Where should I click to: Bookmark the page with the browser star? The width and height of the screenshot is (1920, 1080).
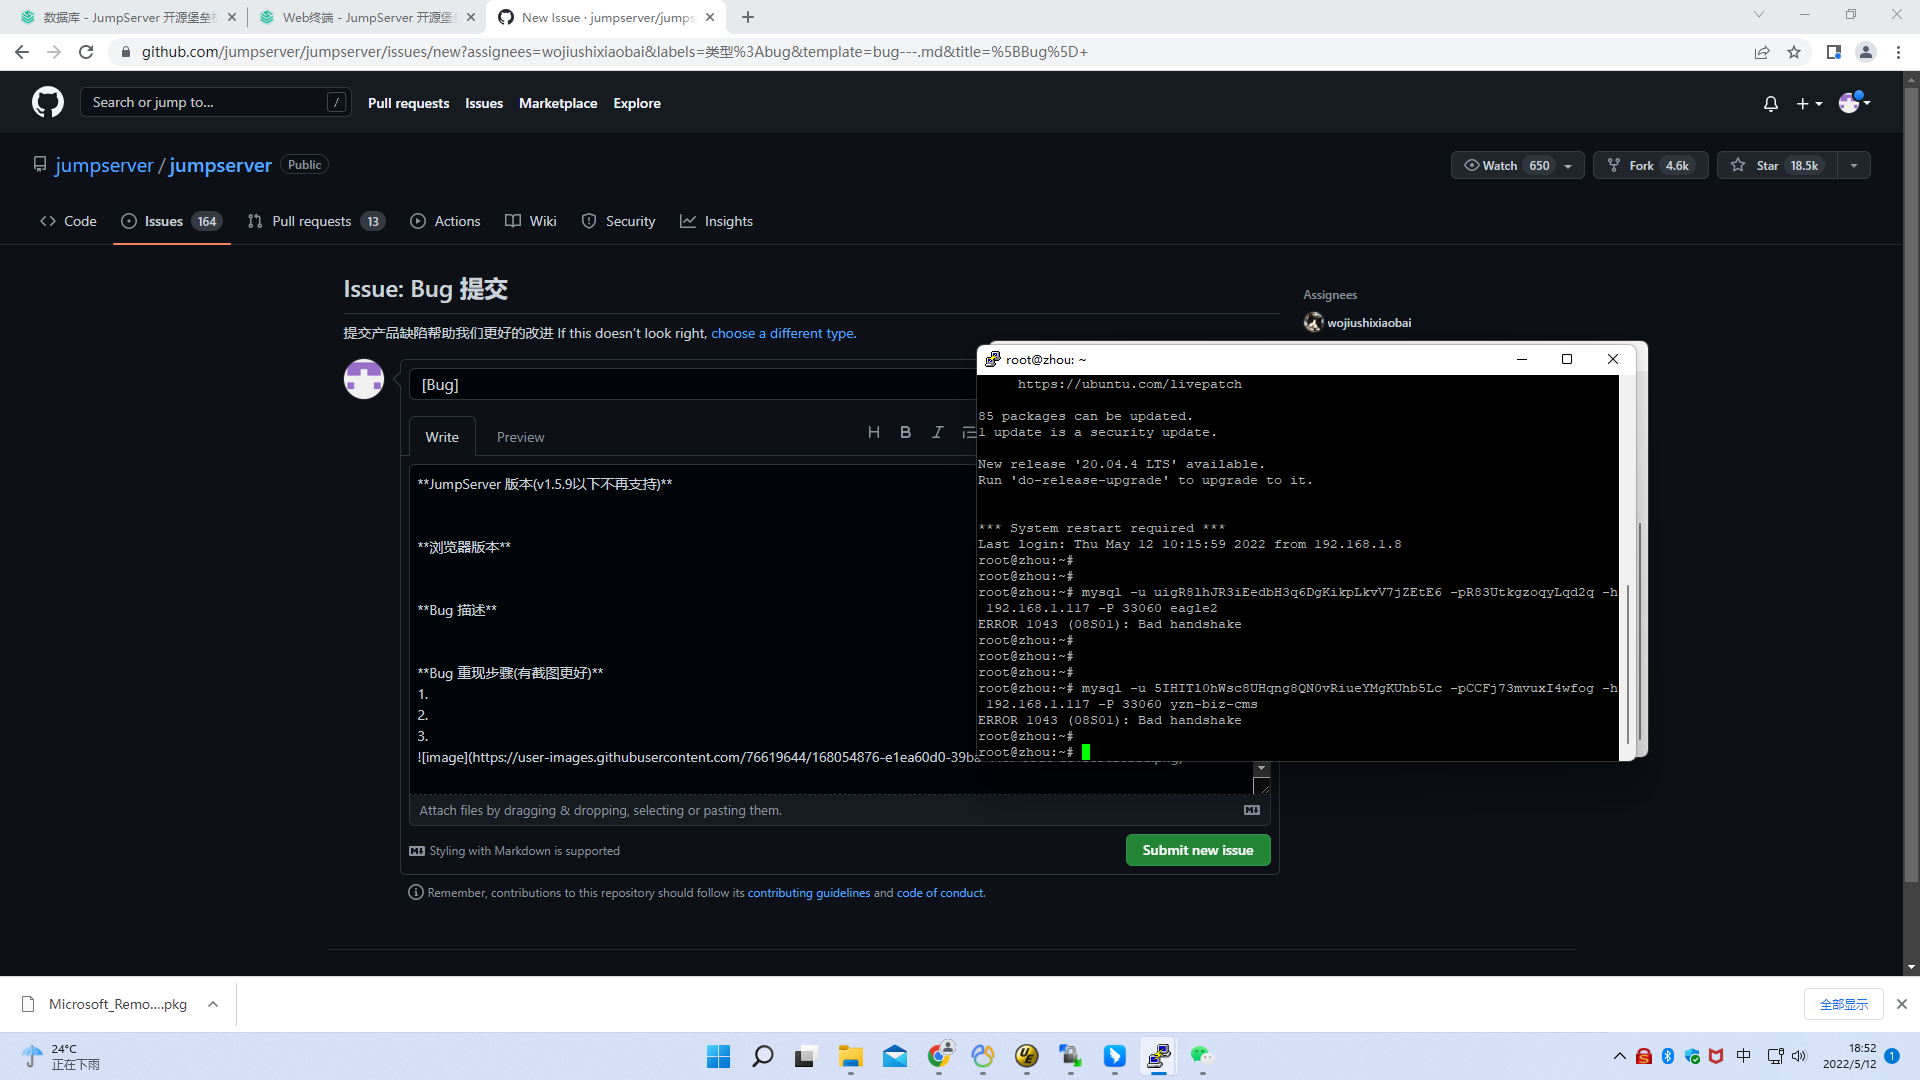point(1795,52)
